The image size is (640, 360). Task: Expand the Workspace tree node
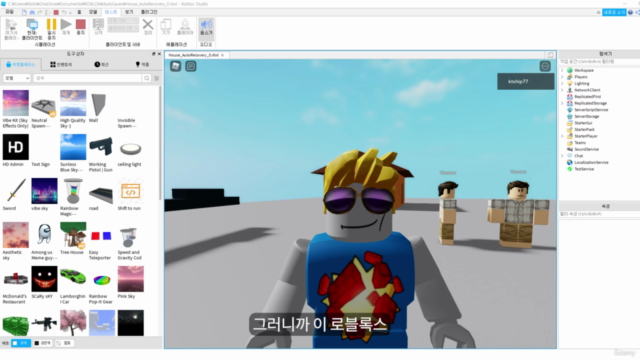point(562,70)
